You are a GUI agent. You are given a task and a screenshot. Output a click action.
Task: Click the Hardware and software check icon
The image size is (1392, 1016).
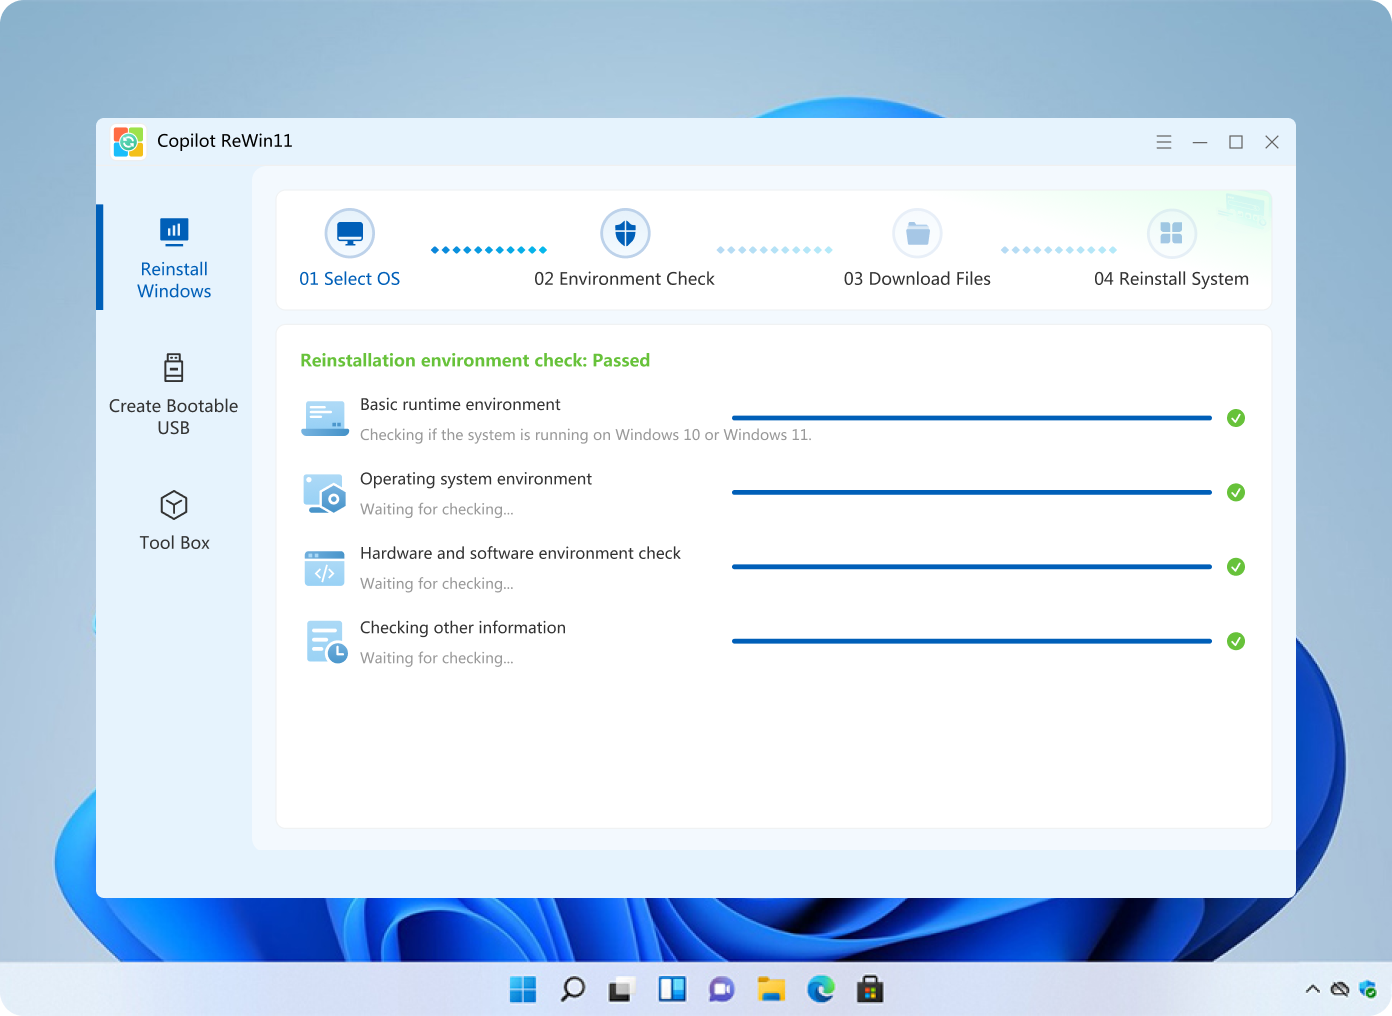tap(324, 568)
